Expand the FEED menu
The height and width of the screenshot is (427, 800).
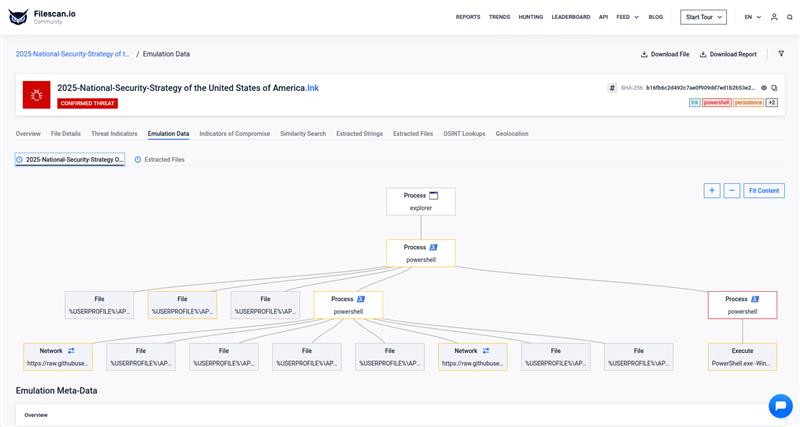[628, 17]
